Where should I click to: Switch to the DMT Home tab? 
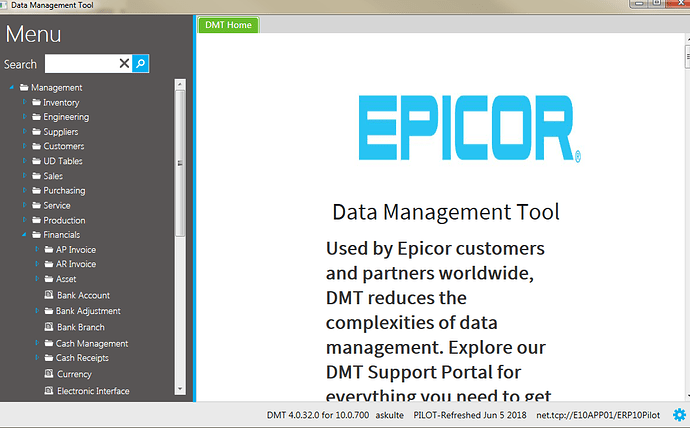(x=228, y=25)
